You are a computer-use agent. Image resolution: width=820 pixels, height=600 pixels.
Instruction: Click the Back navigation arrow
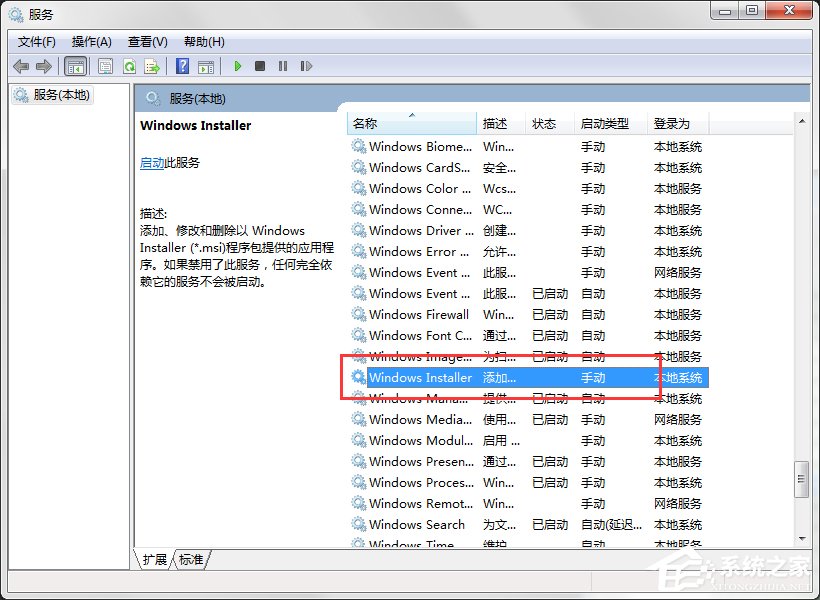pos(22,66)
